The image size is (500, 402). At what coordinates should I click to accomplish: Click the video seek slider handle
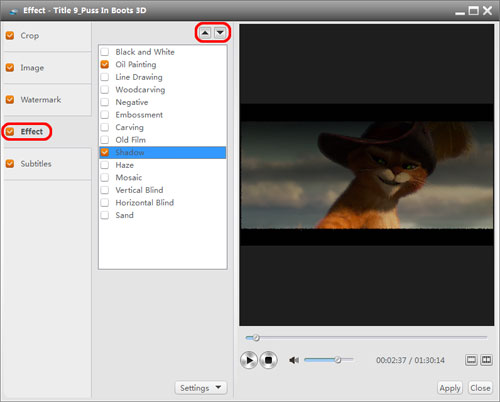pyautogui.click(x=256, y=338)
